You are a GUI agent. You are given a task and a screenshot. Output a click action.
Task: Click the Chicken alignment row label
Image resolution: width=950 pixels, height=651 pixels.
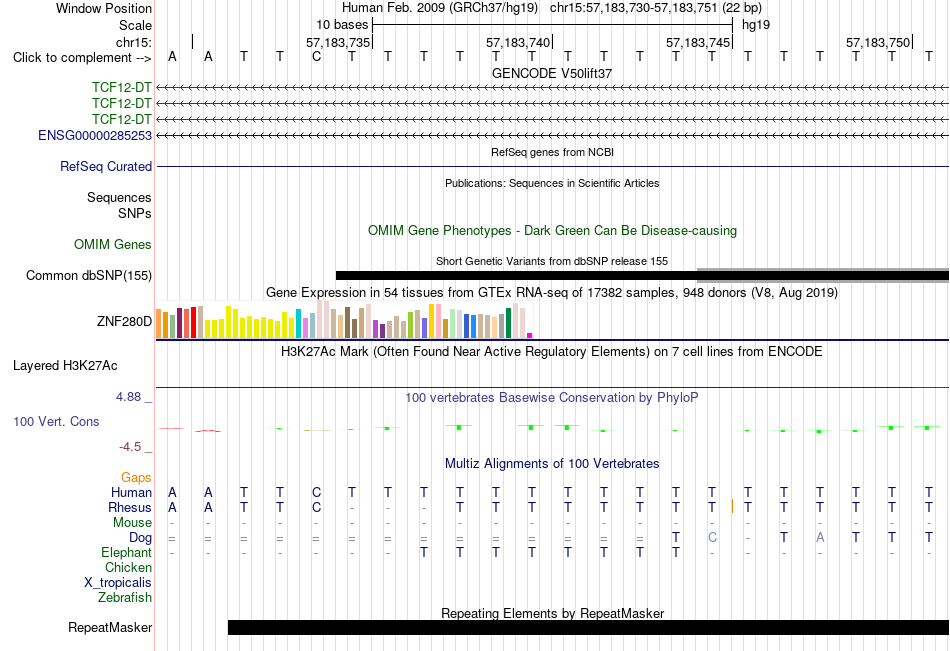128,567
